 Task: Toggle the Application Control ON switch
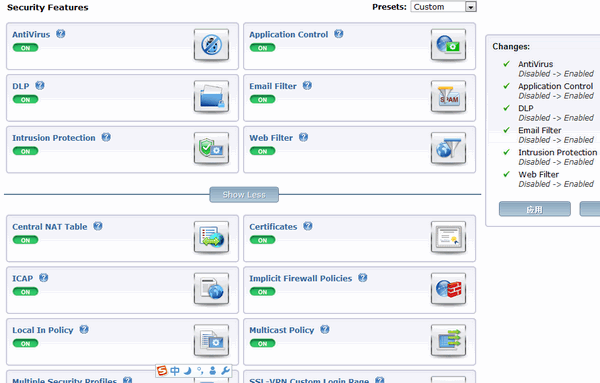tap(262, 48)
